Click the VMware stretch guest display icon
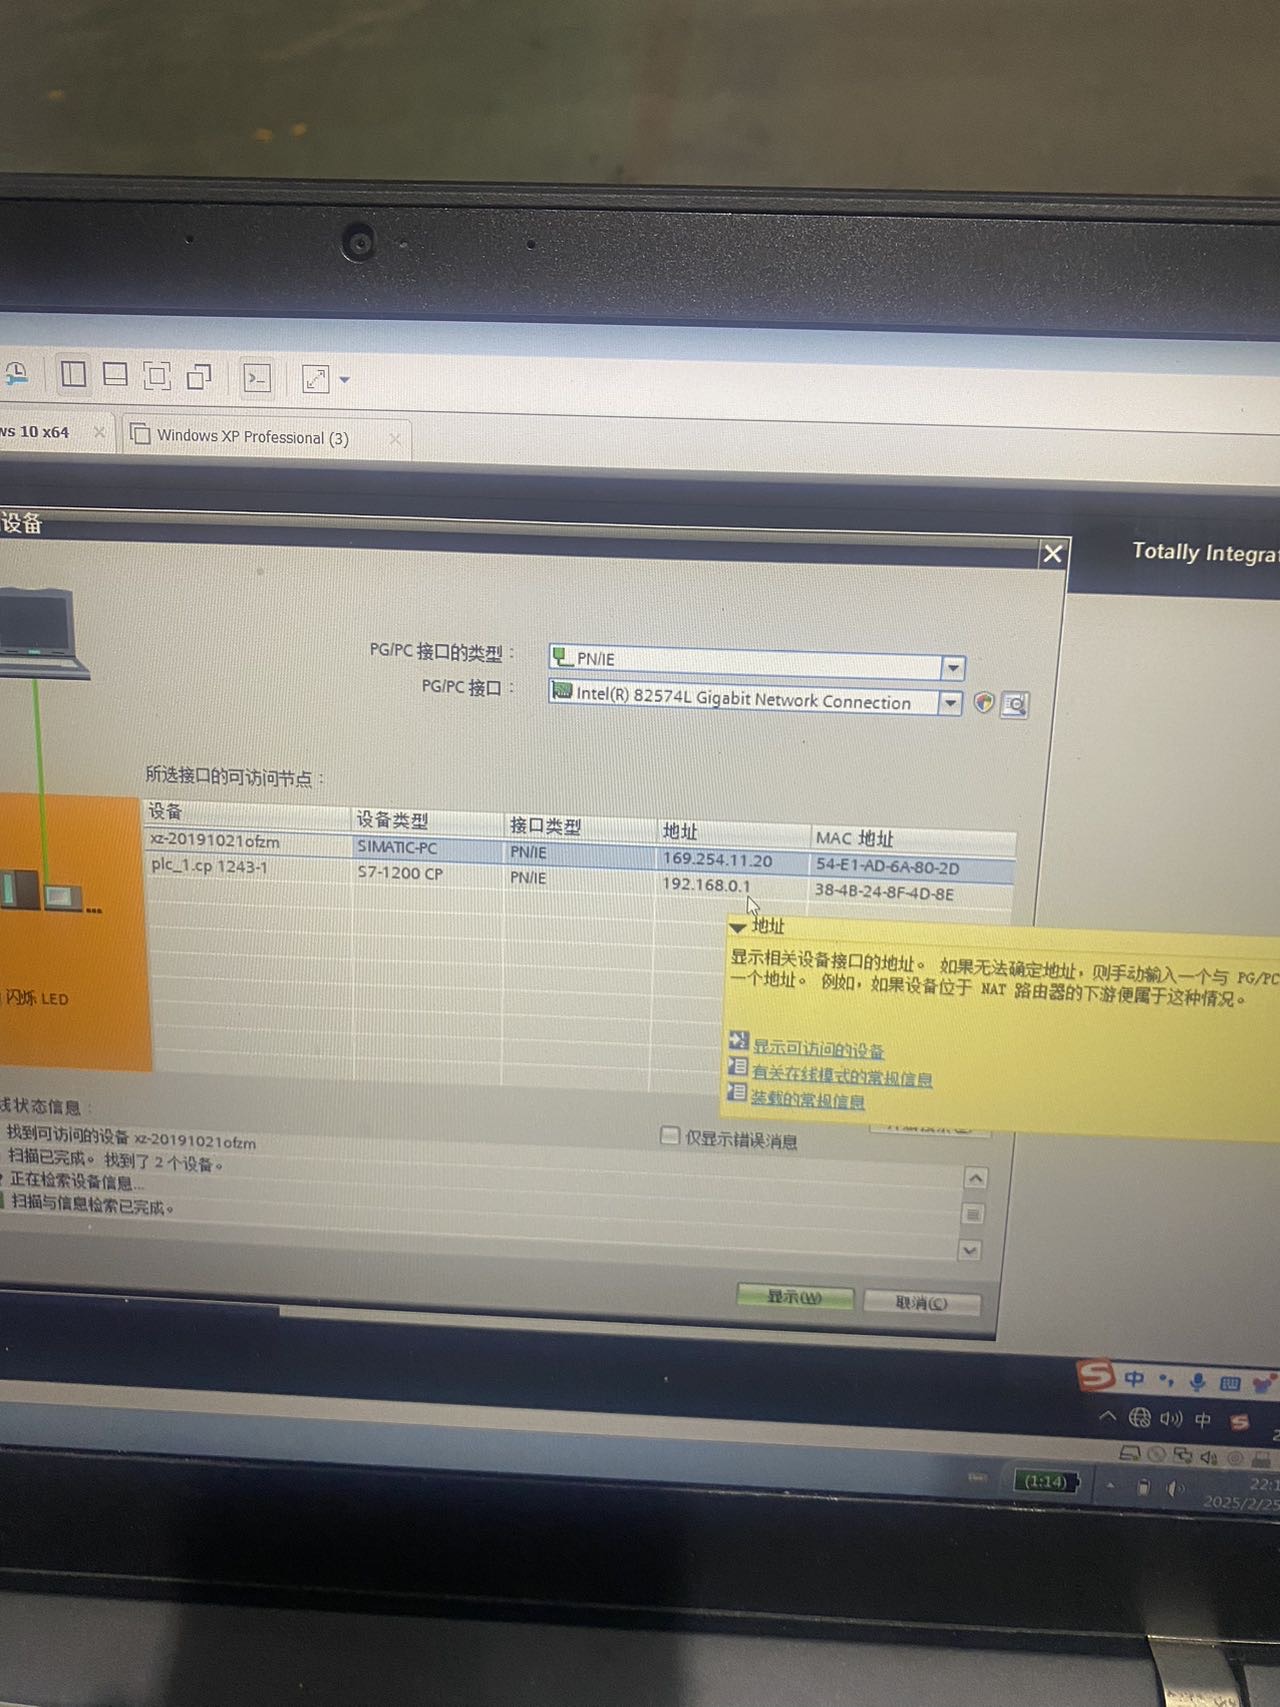The height and width of the screenshot is (1707, 1280). tap(316, 380)
